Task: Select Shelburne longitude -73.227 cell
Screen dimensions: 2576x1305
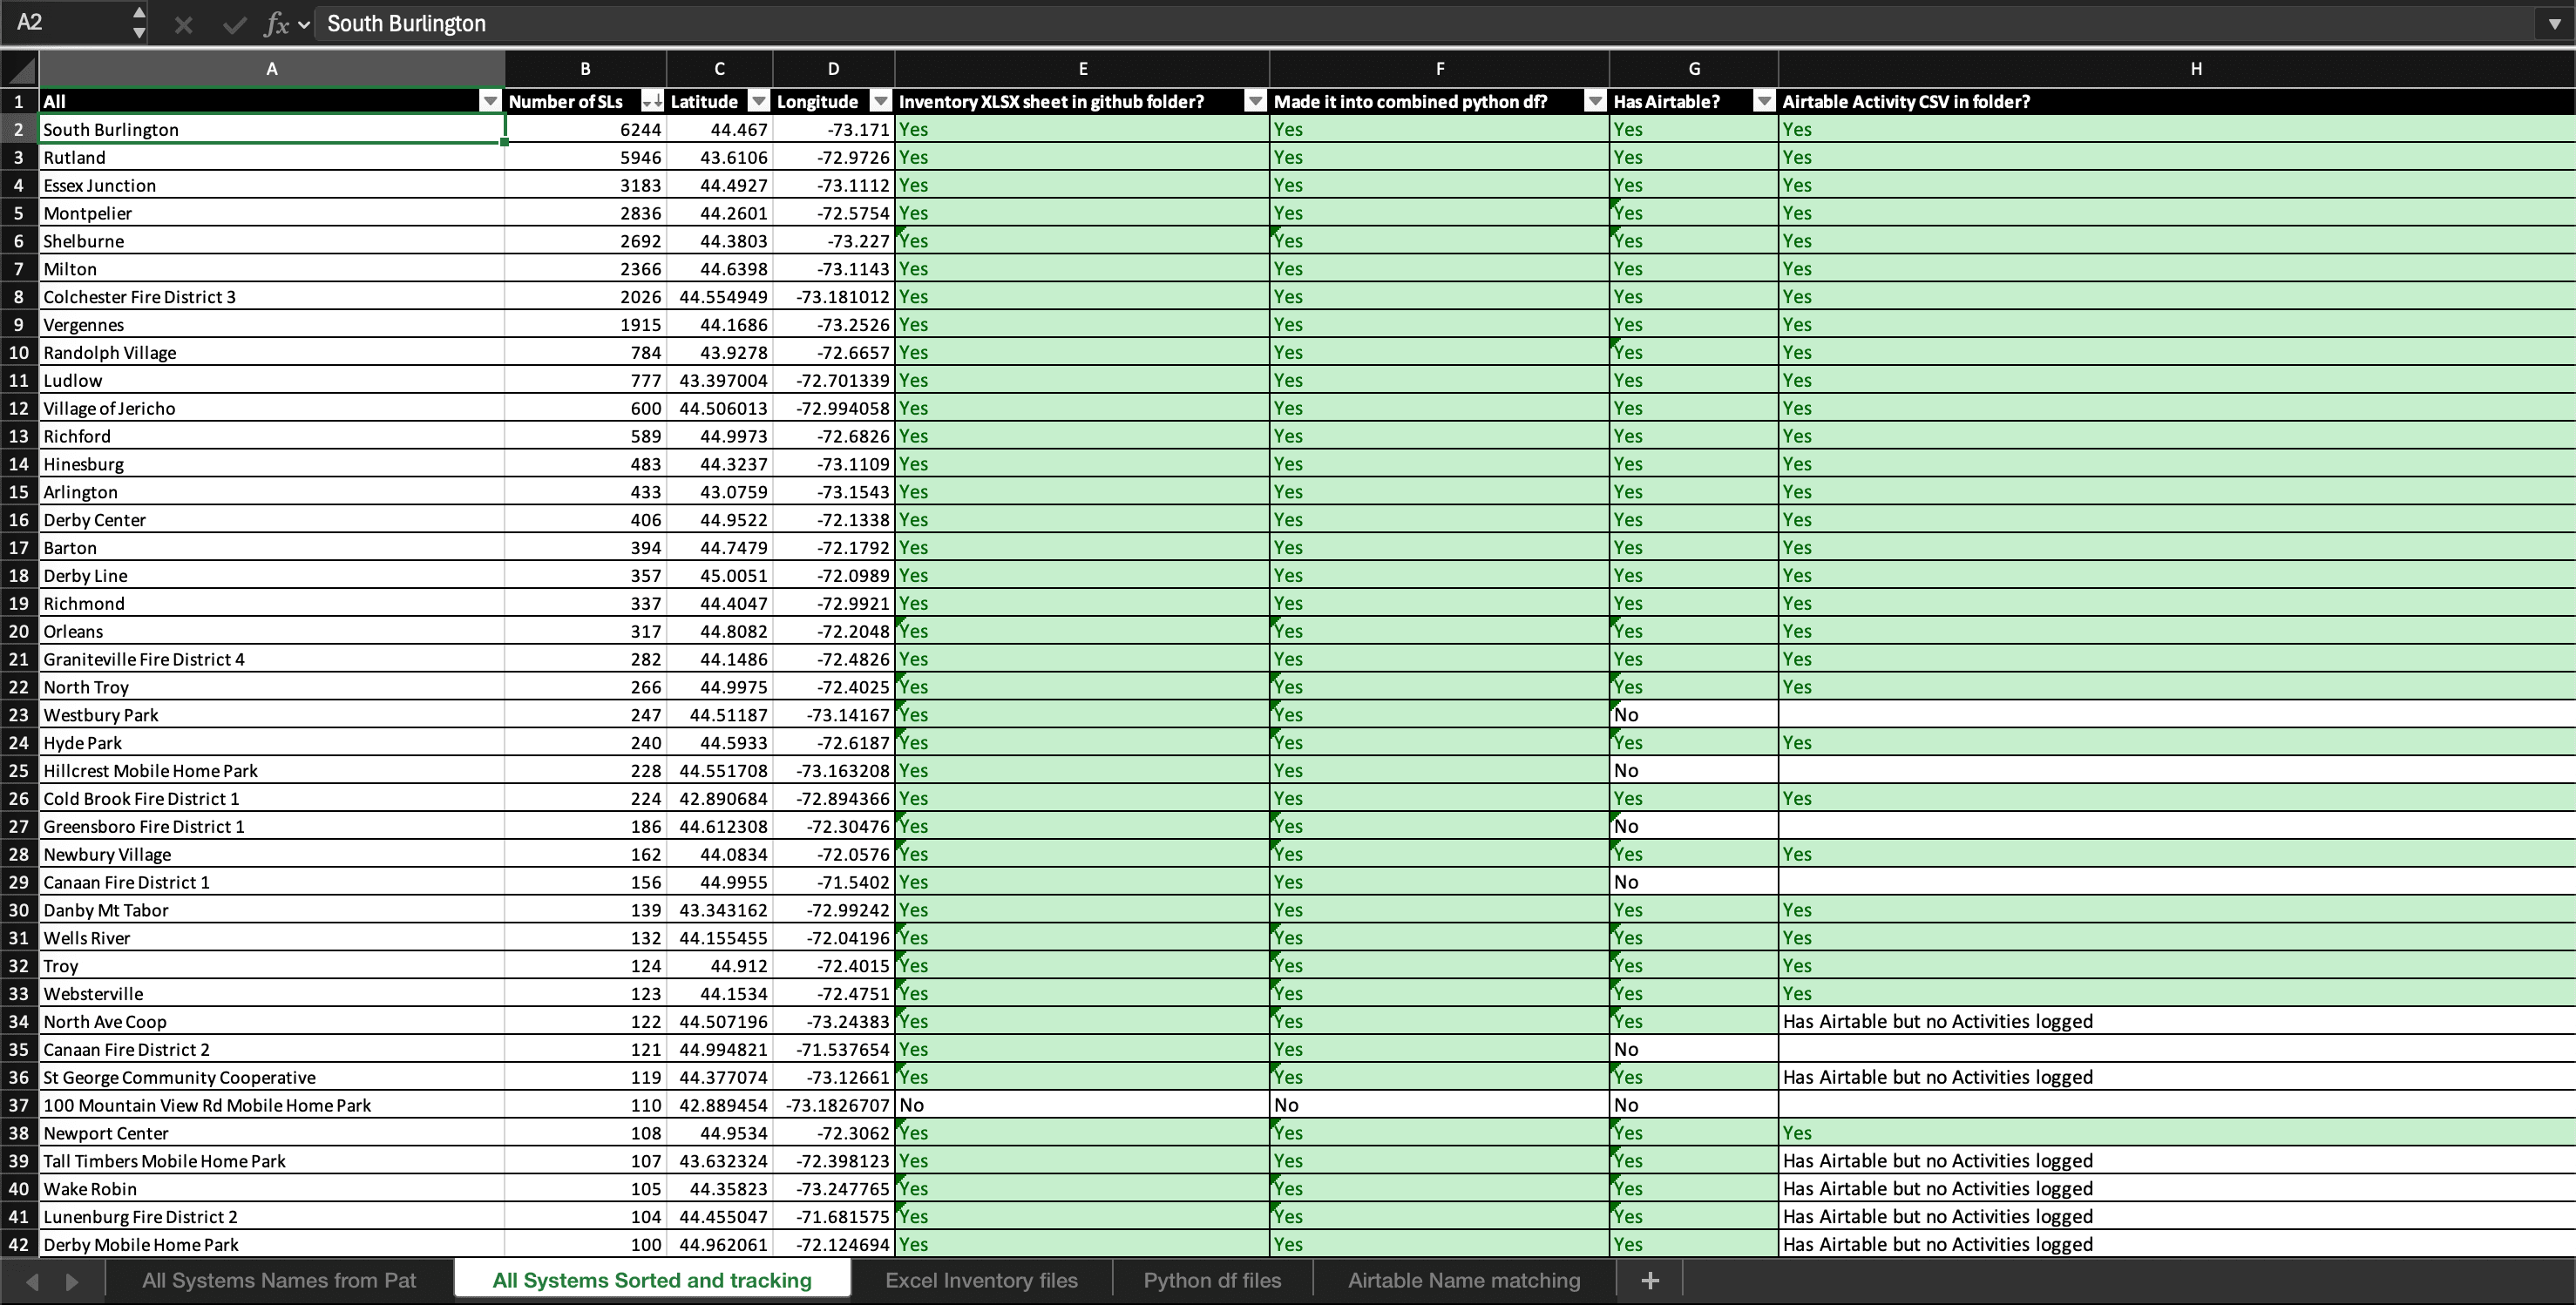Action: [x=833, y=241]
